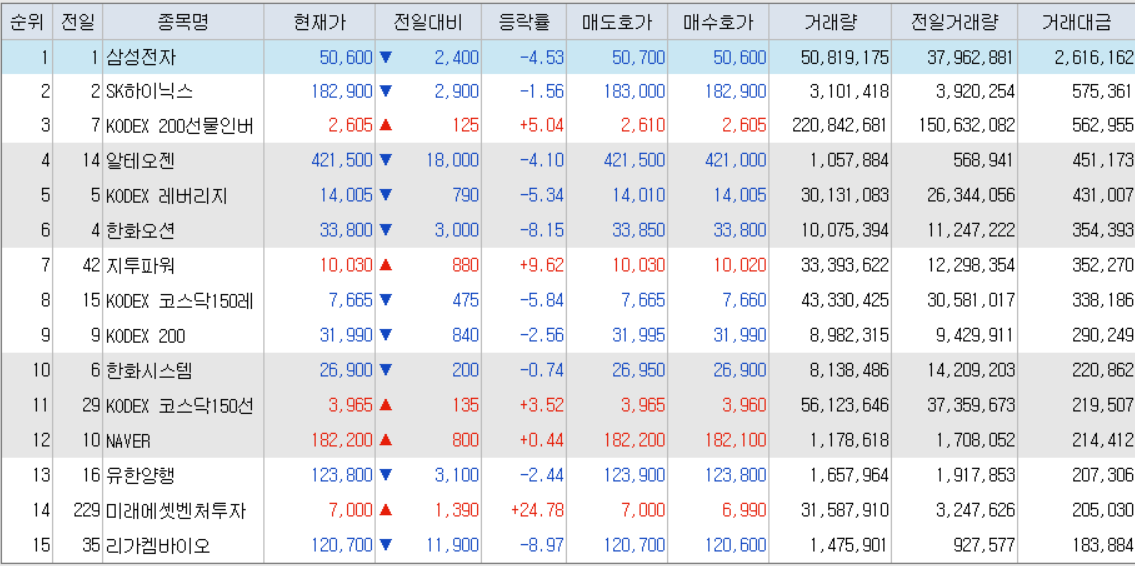The image size is (1135, 566).
Task: Click the volume cell 56,123,646
Action: (x=844, y=405)
